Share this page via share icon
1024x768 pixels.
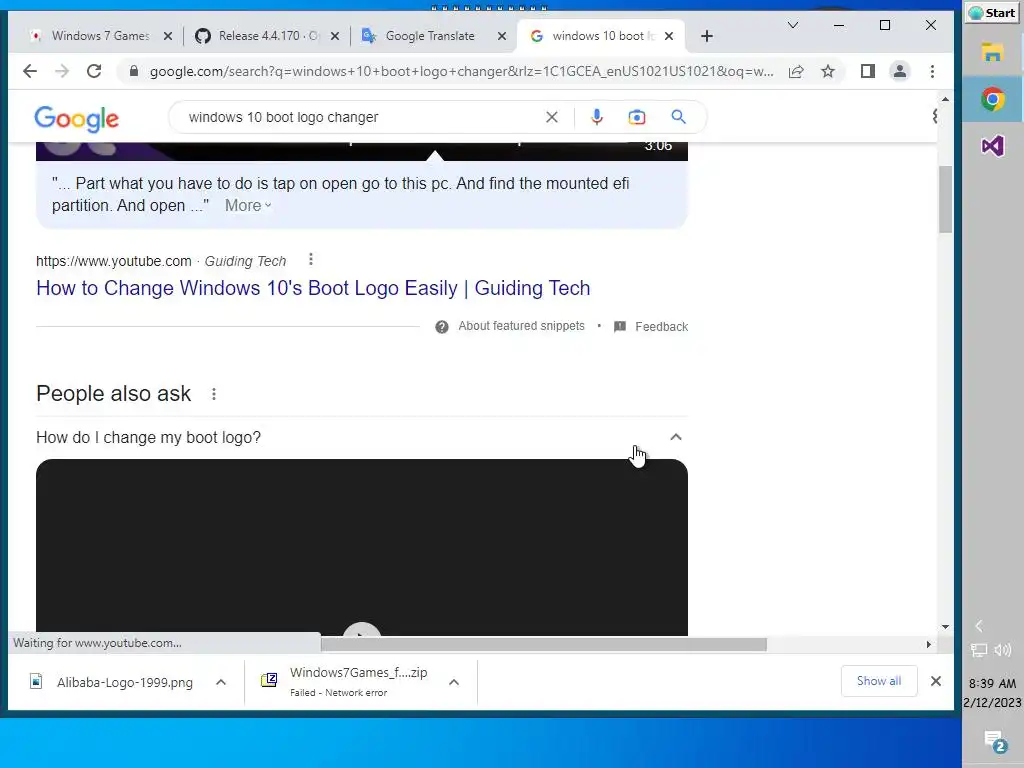point(796,72)
